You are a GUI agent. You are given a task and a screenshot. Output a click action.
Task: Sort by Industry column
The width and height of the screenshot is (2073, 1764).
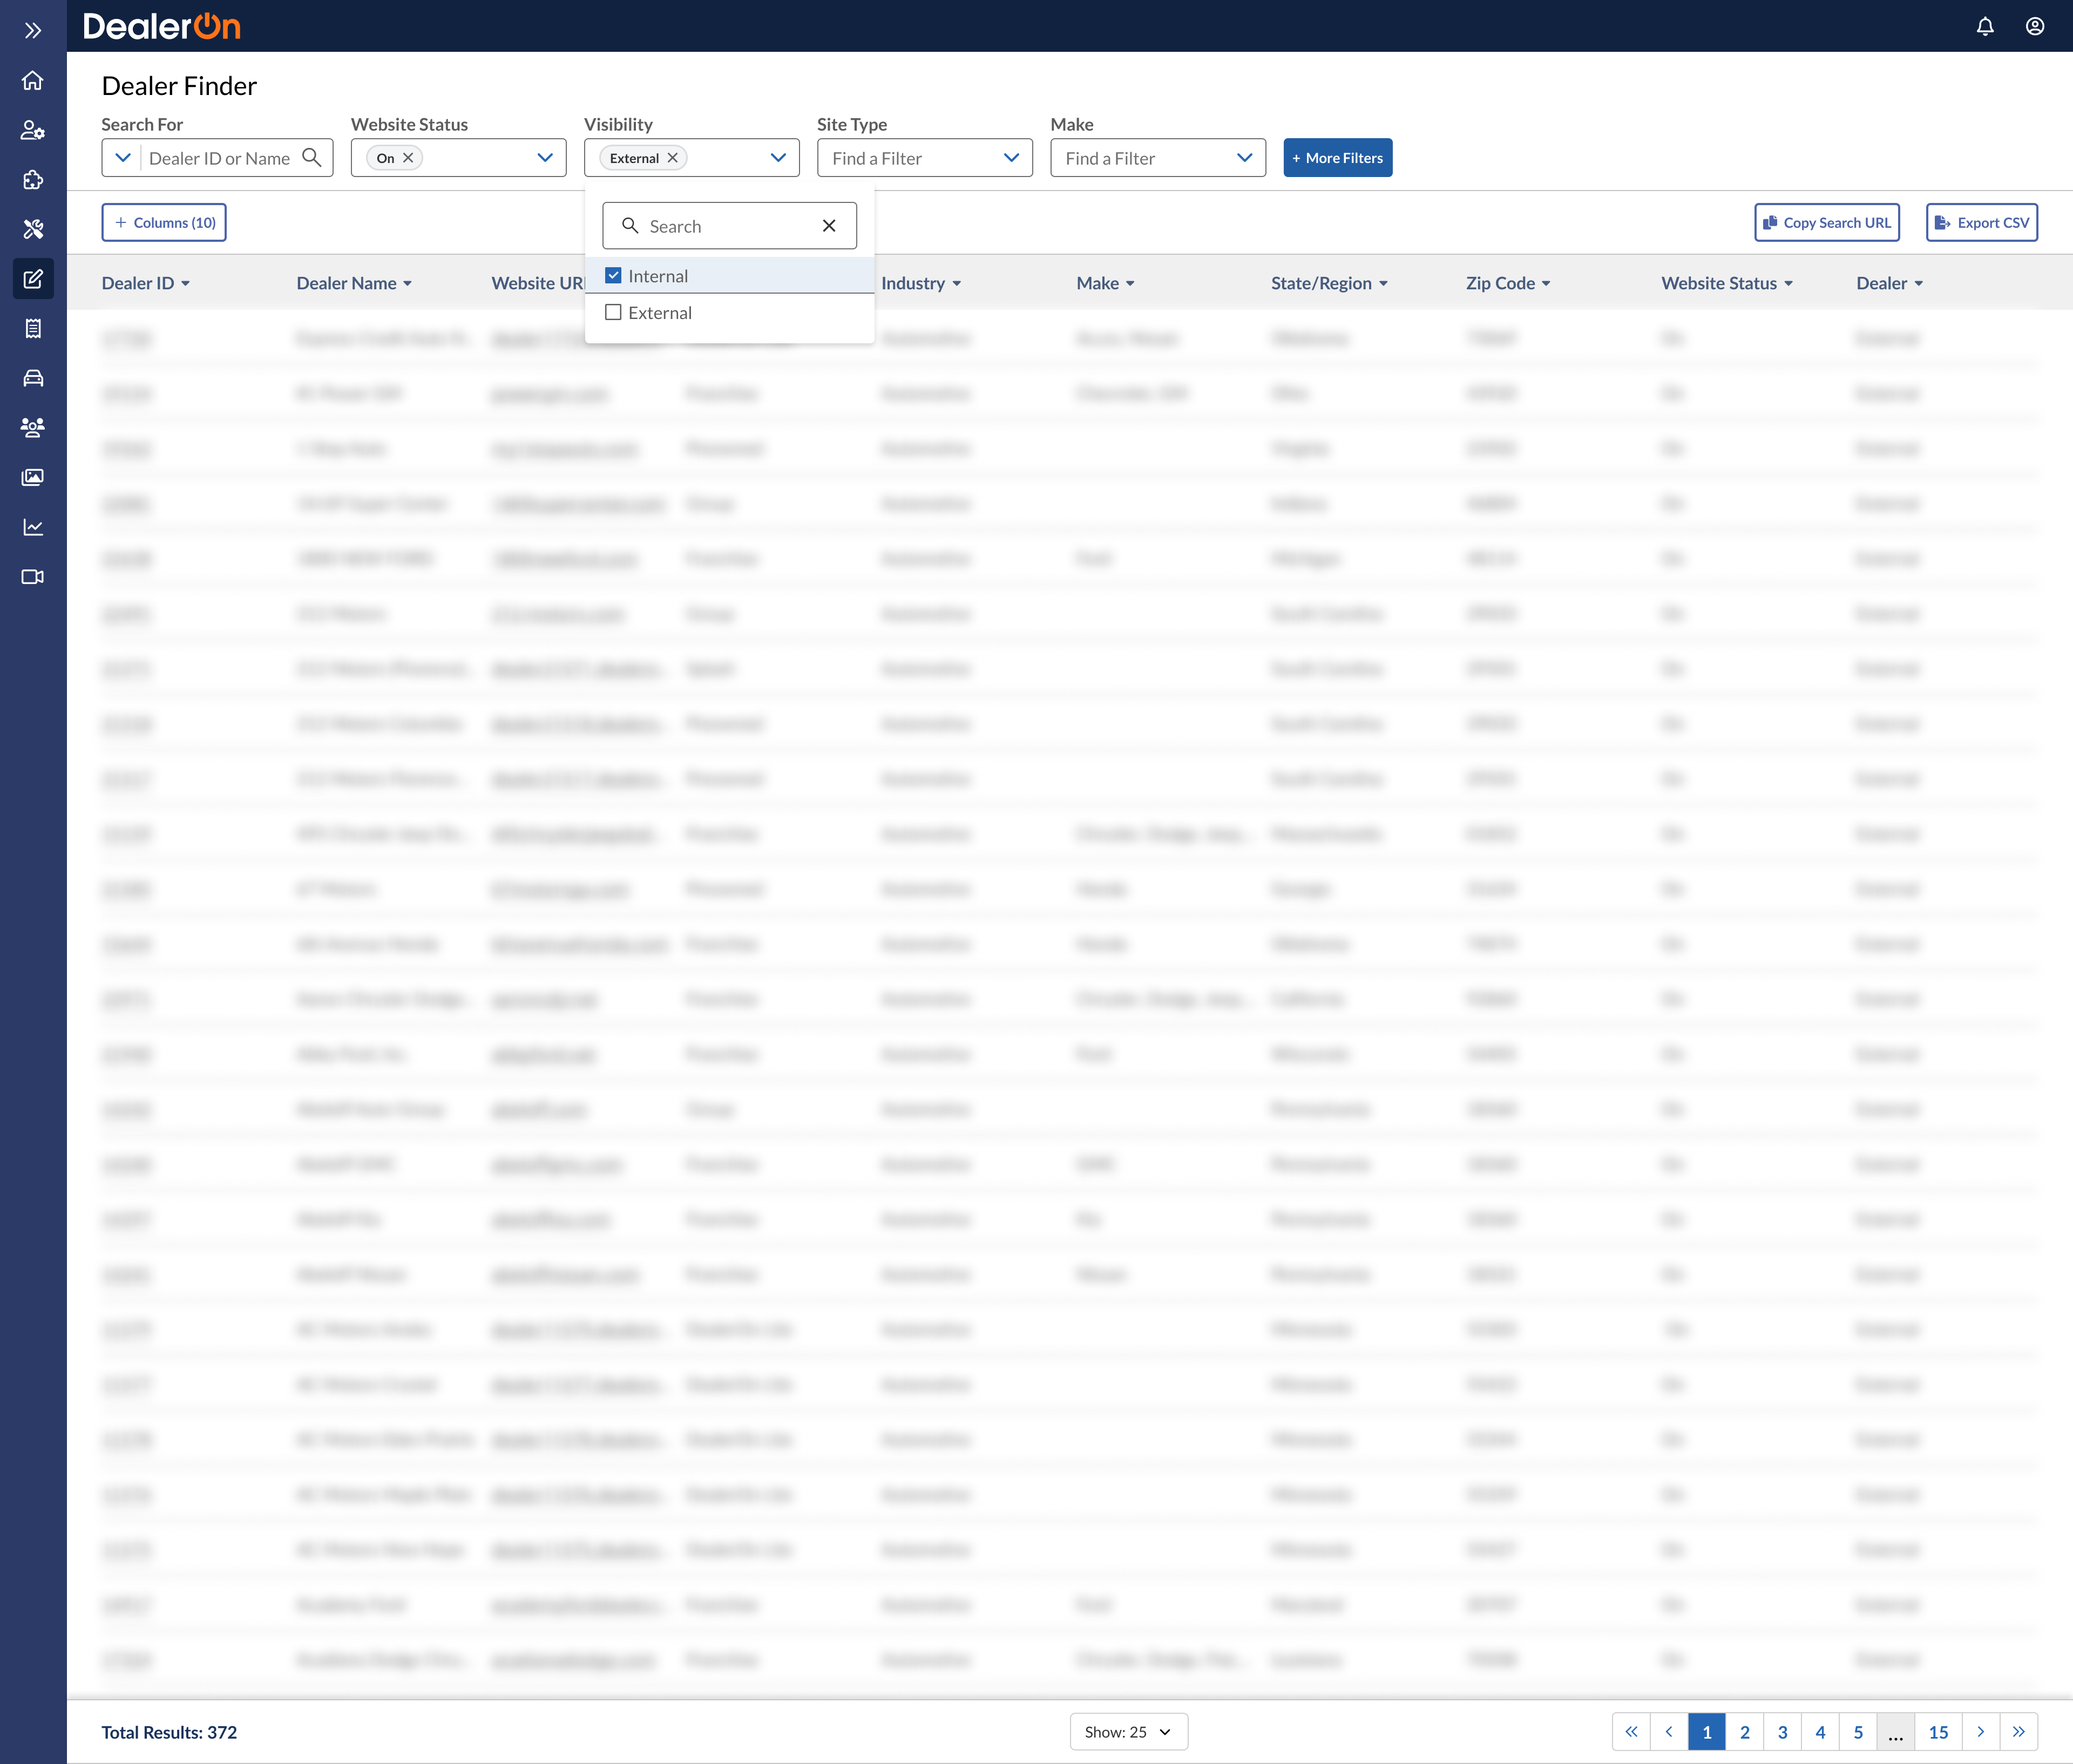pos(921,283)
